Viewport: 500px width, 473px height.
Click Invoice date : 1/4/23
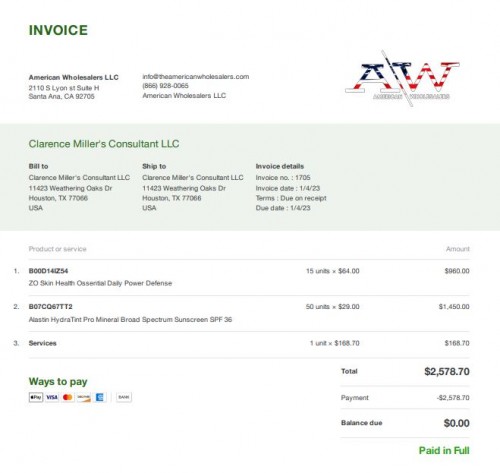click(288, 188)
